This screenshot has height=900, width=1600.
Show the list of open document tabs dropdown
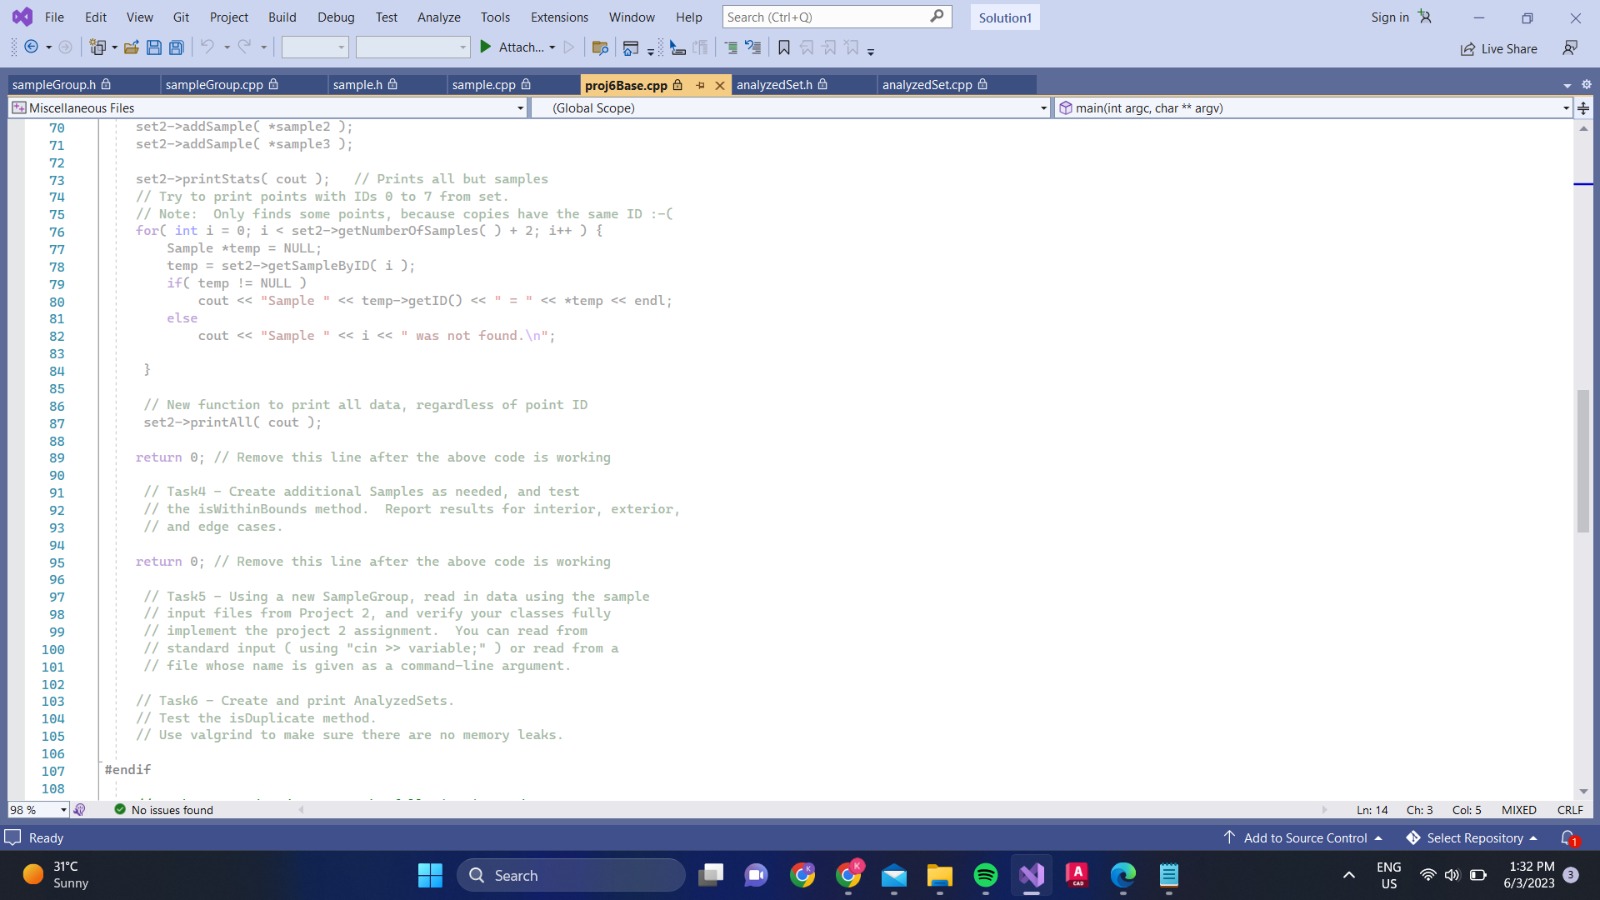pyautogui.click(x=1567, y=85)
